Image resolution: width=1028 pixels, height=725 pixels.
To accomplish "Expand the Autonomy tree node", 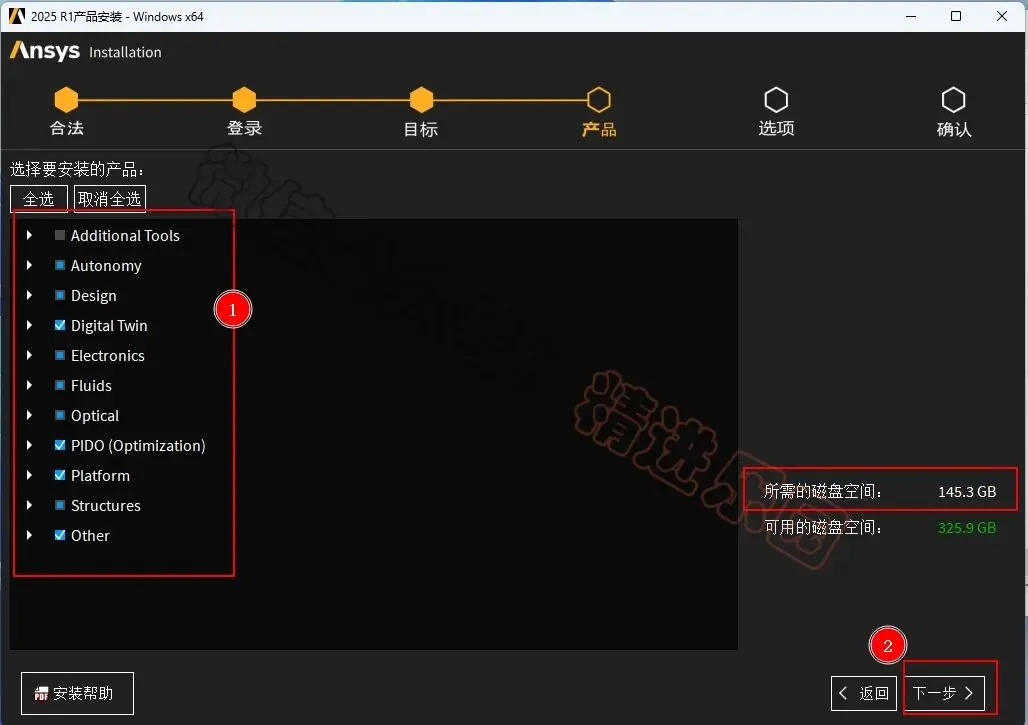I will tap(29, 265).
